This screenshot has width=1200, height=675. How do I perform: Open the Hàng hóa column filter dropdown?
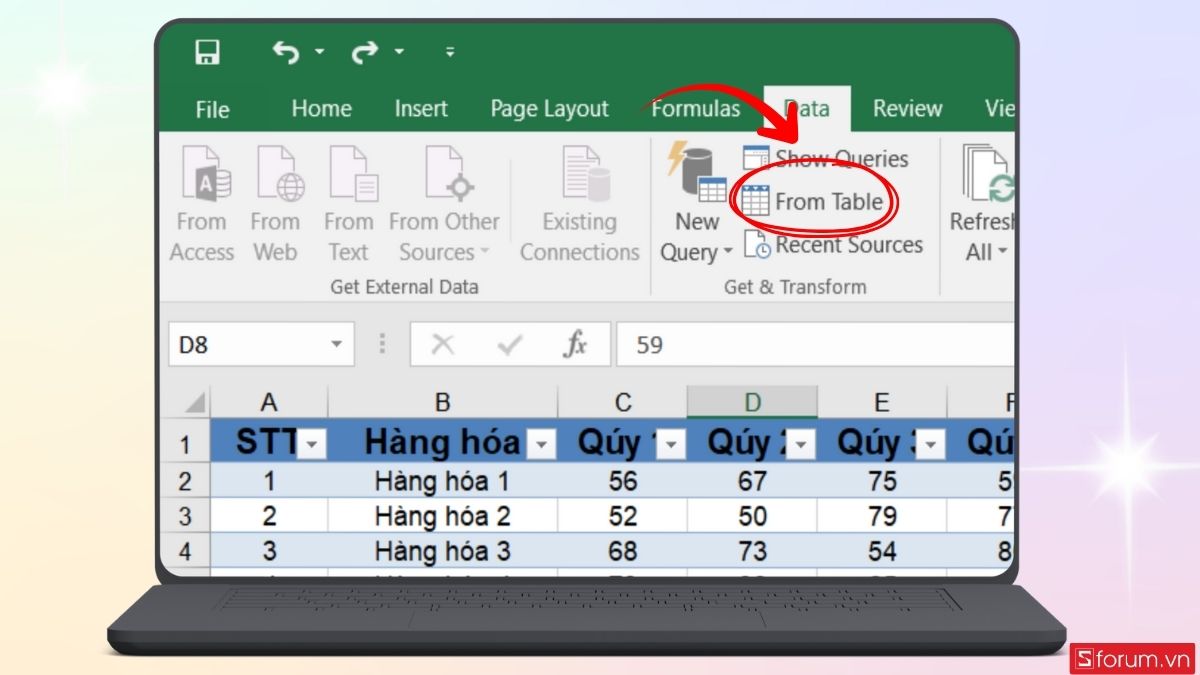540,445
